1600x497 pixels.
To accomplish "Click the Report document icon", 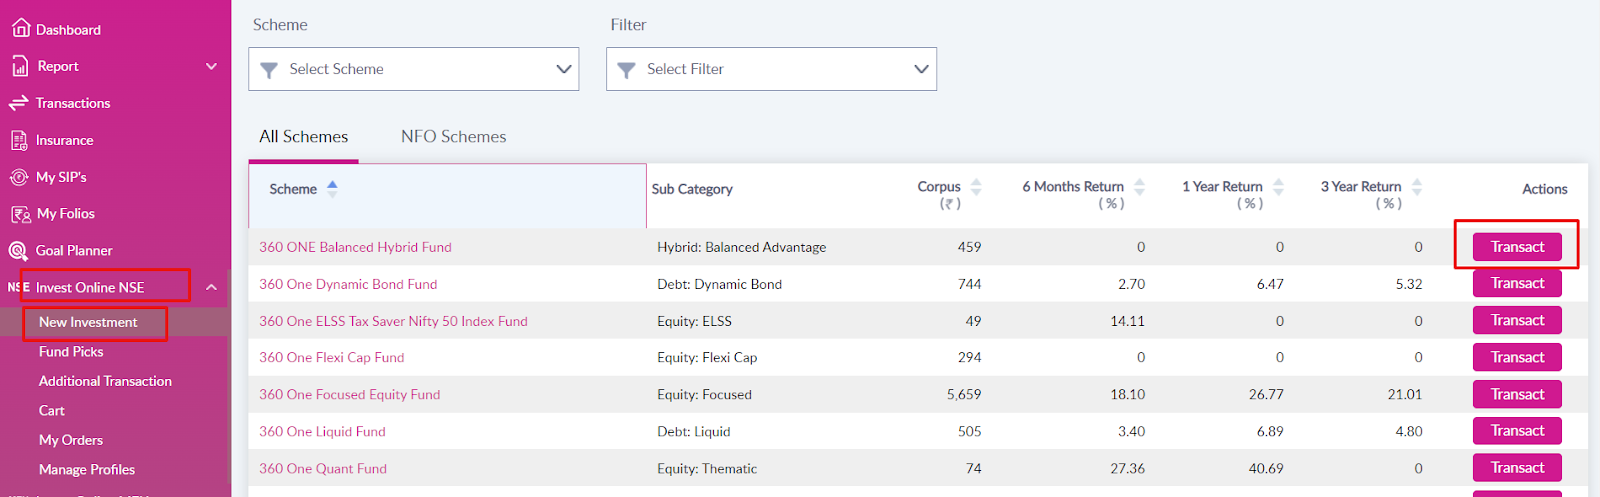I will tap(20, 66).
